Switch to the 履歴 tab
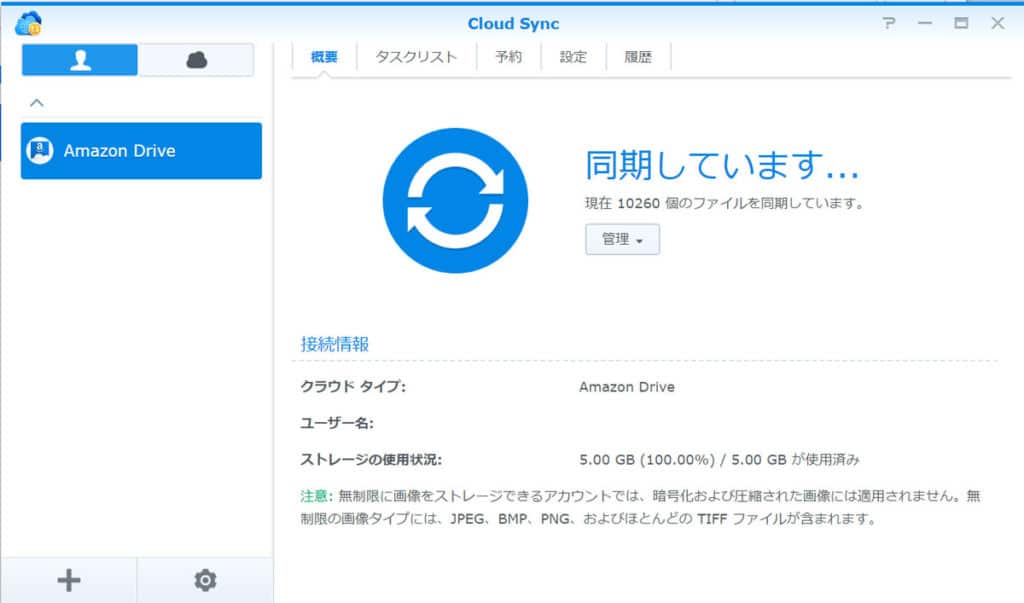Image resolution: width=1024 pixels, height=603 pixels. pos(638,57)
